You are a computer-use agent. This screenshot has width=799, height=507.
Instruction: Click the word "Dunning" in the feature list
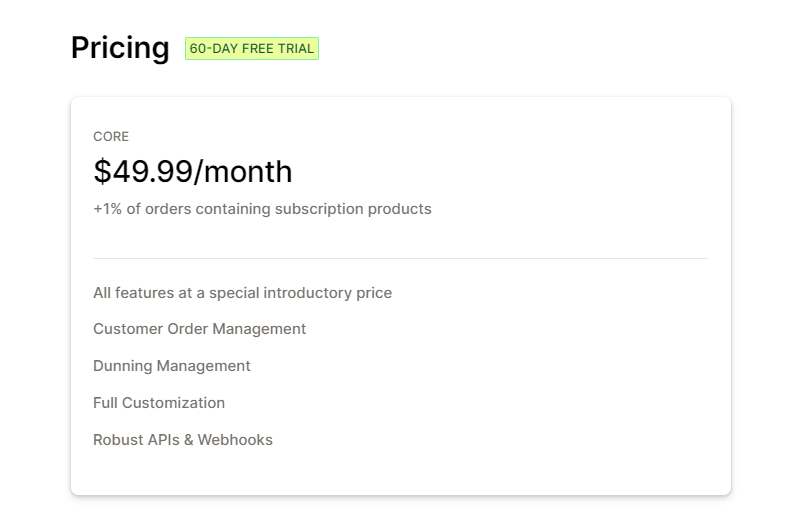point(123,366)
